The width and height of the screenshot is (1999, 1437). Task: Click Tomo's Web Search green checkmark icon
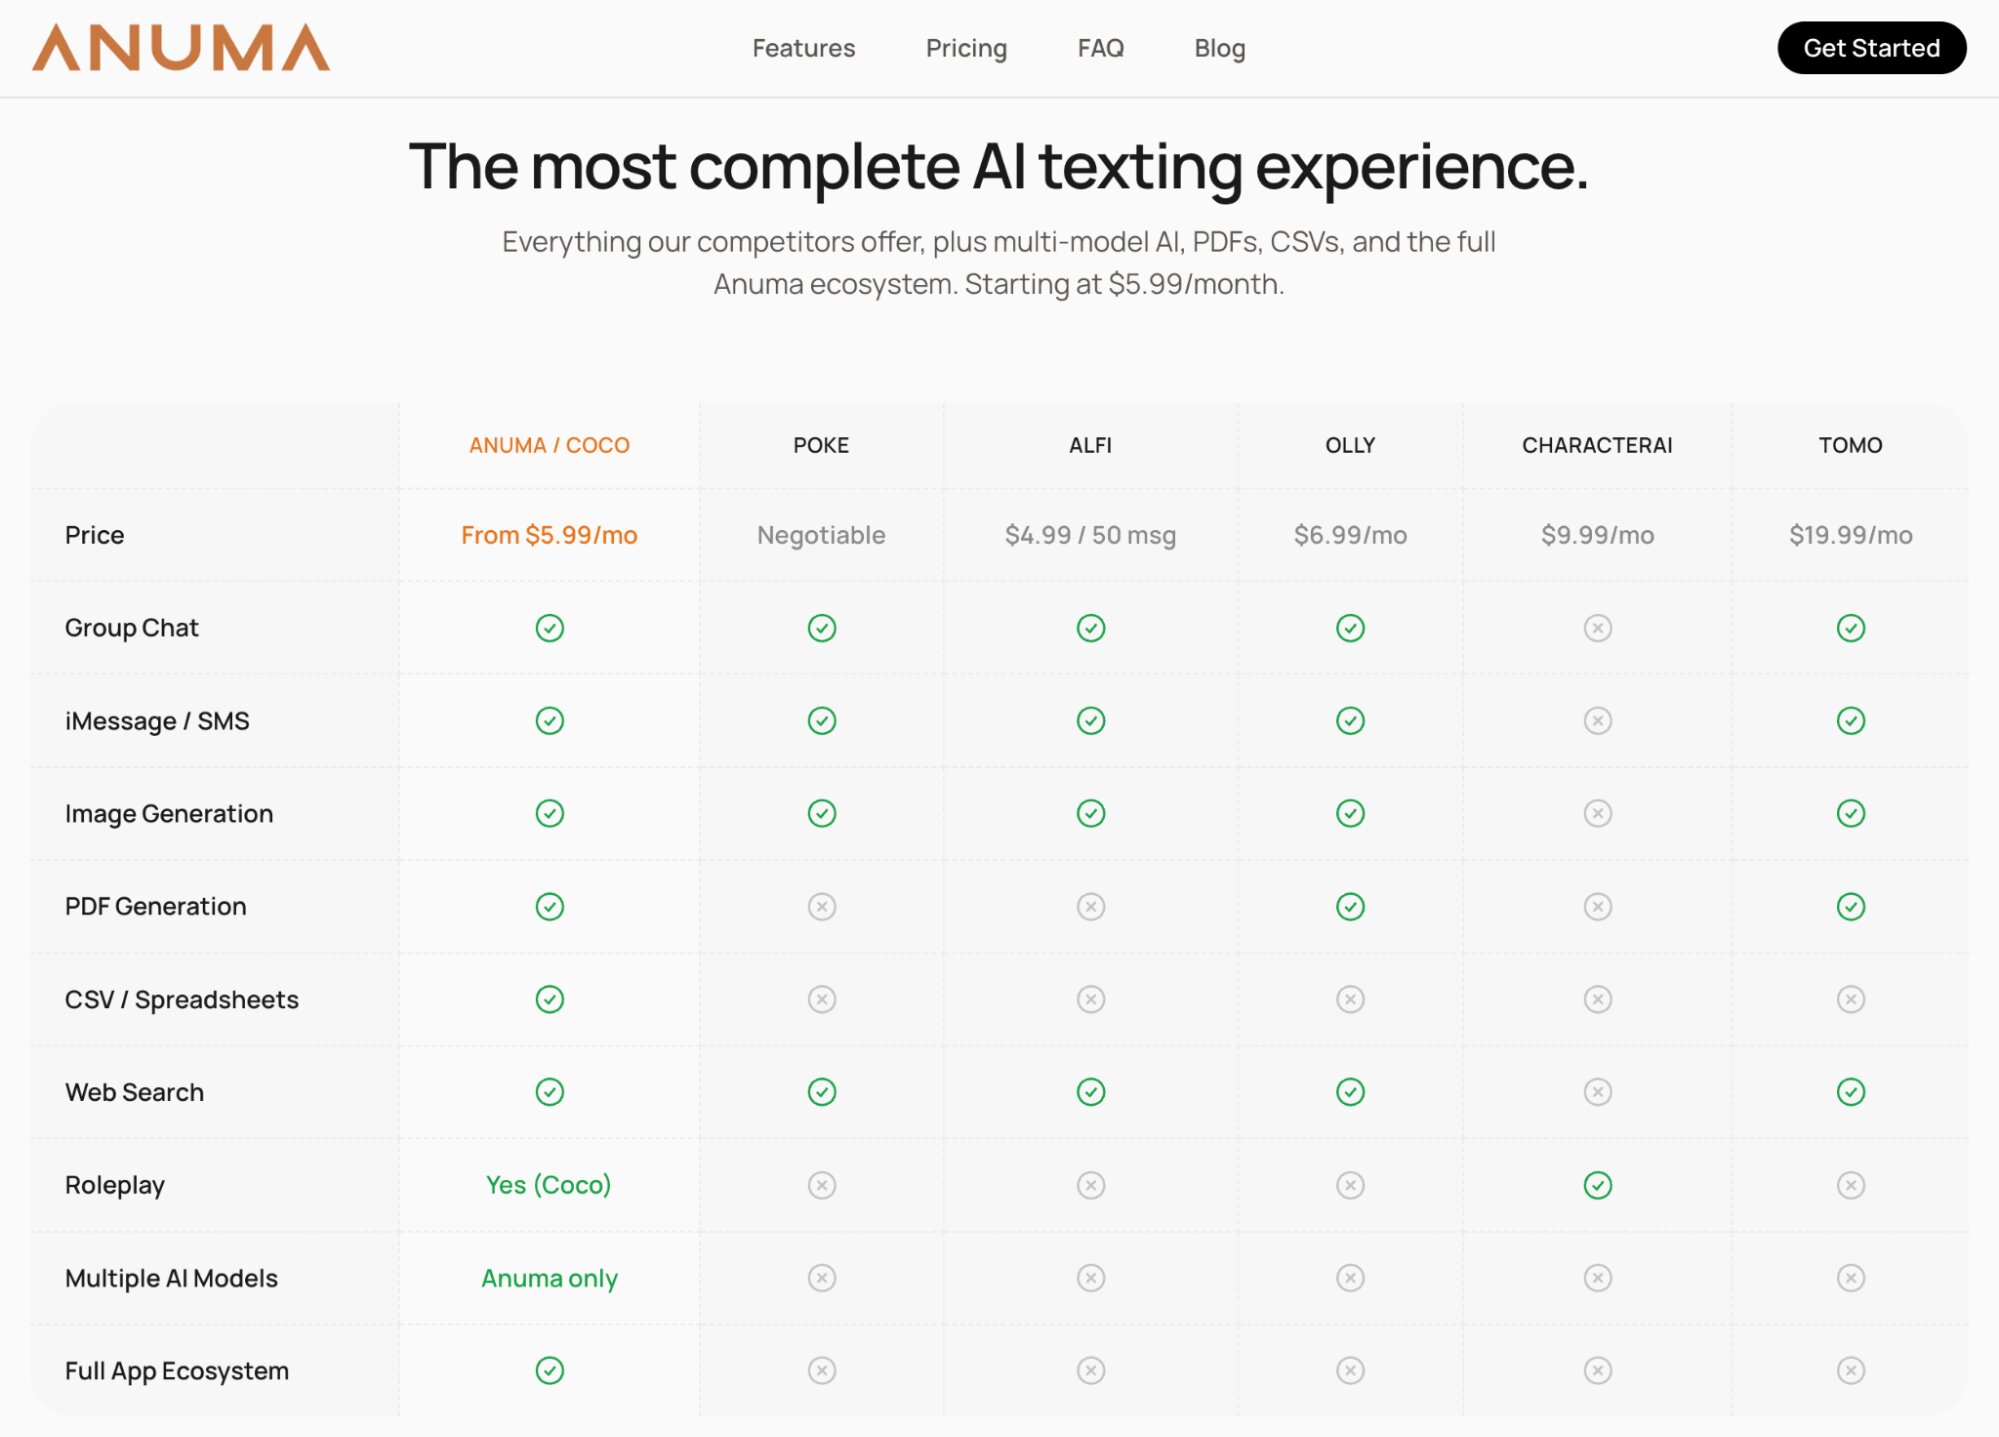click(1850, 1092)
